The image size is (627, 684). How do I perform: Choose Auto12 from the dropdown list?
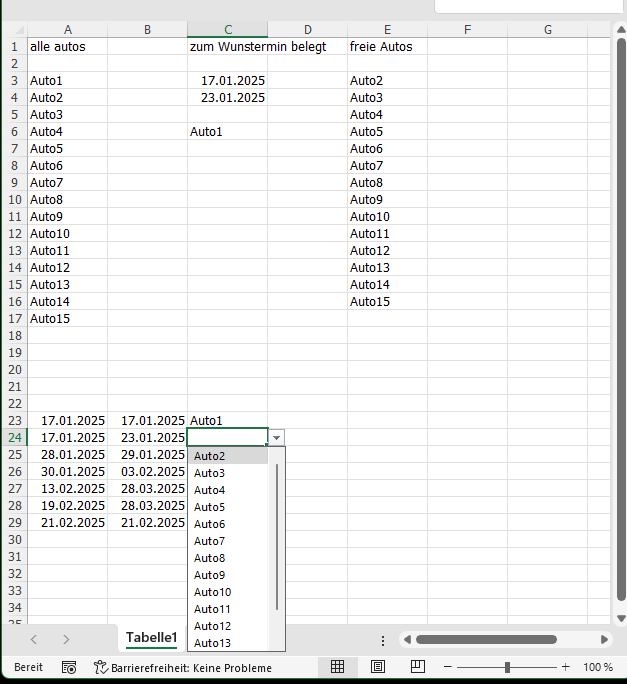tap(228, 626)
